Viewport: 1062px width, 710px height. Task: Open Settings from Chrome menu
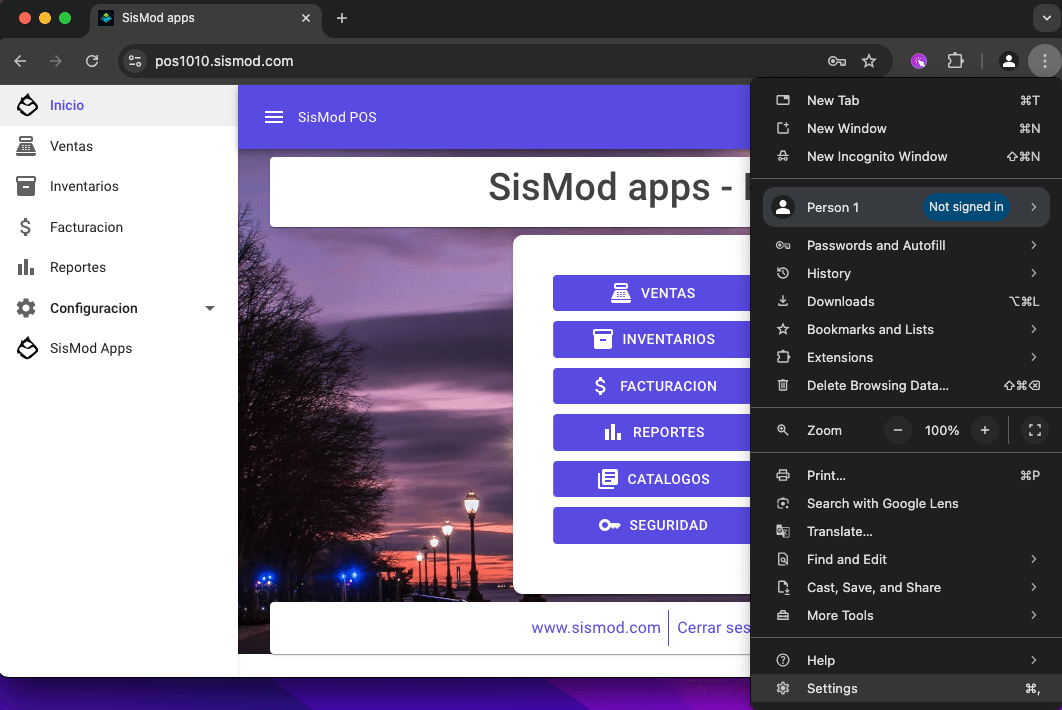(906, 688)
